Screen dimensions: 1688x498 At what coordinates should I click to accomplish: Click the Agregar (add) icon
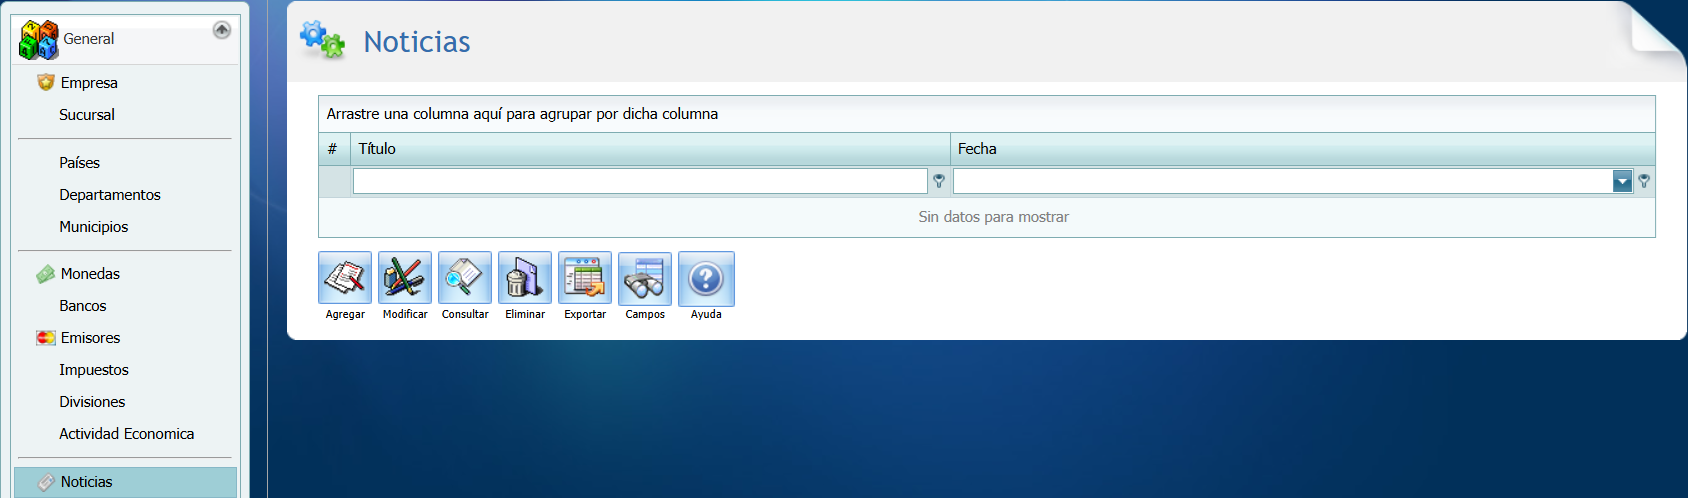[x=345, y=277]
